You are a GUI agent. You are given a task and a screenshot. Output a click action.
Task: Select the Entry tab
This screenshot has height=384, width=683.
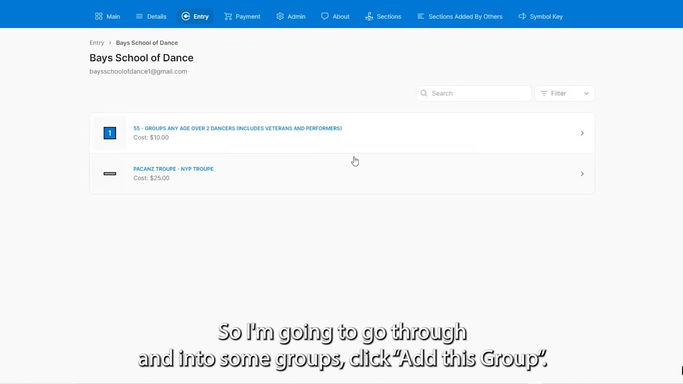[195, 17]
